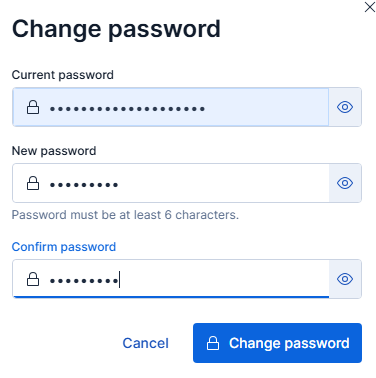
Task: Focus the Current password input field
Action: (x=171, y=107)
